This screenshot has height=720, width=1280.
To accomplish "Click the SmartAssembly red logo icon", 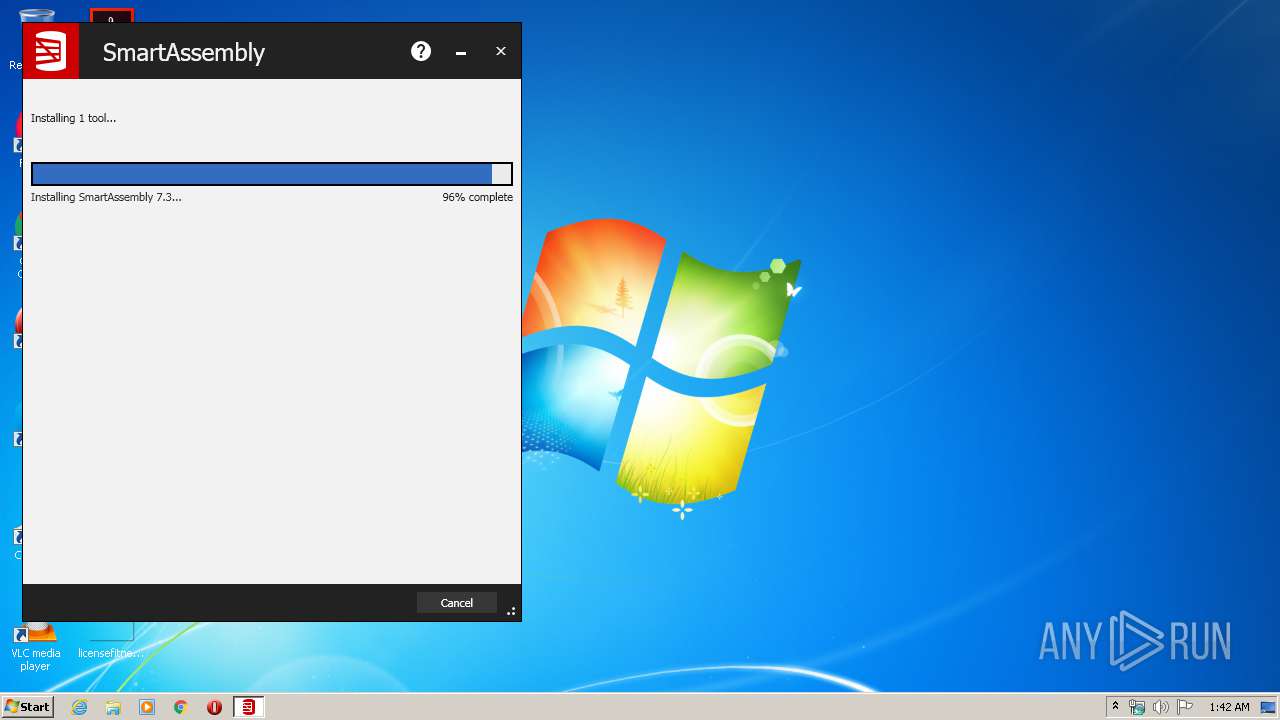I will click(x=51, y=51).
